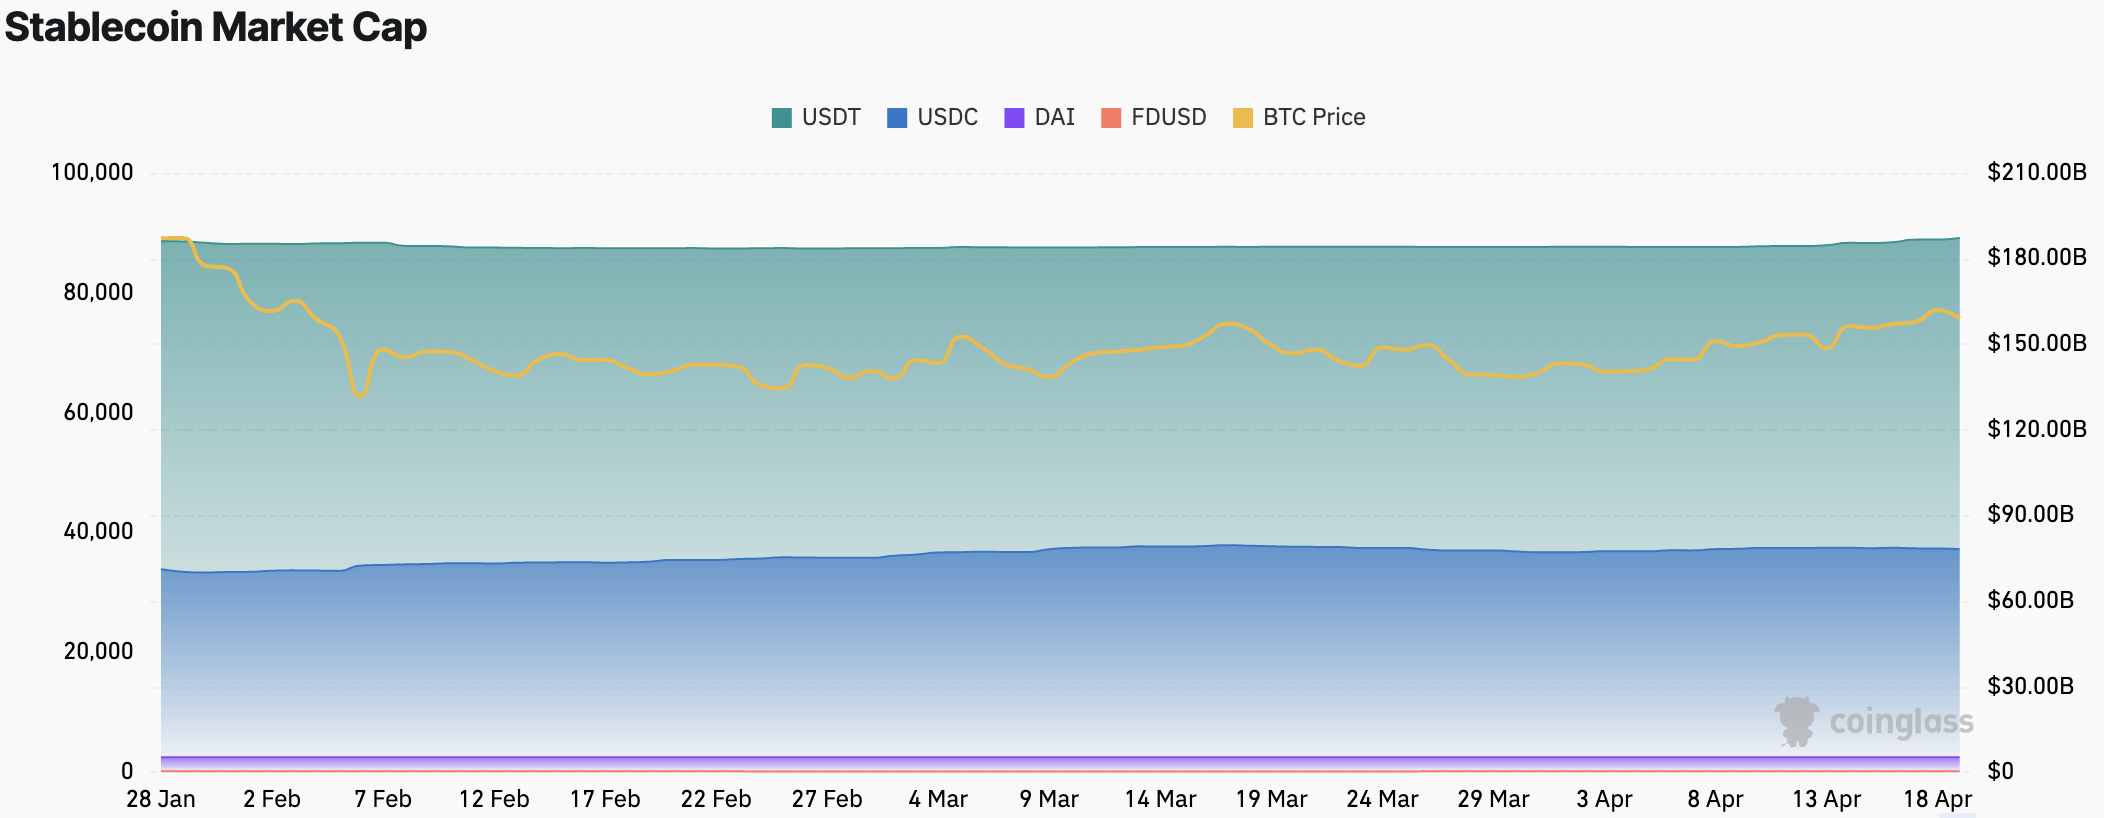Click the USDC blue legend square

coord(897,118)
